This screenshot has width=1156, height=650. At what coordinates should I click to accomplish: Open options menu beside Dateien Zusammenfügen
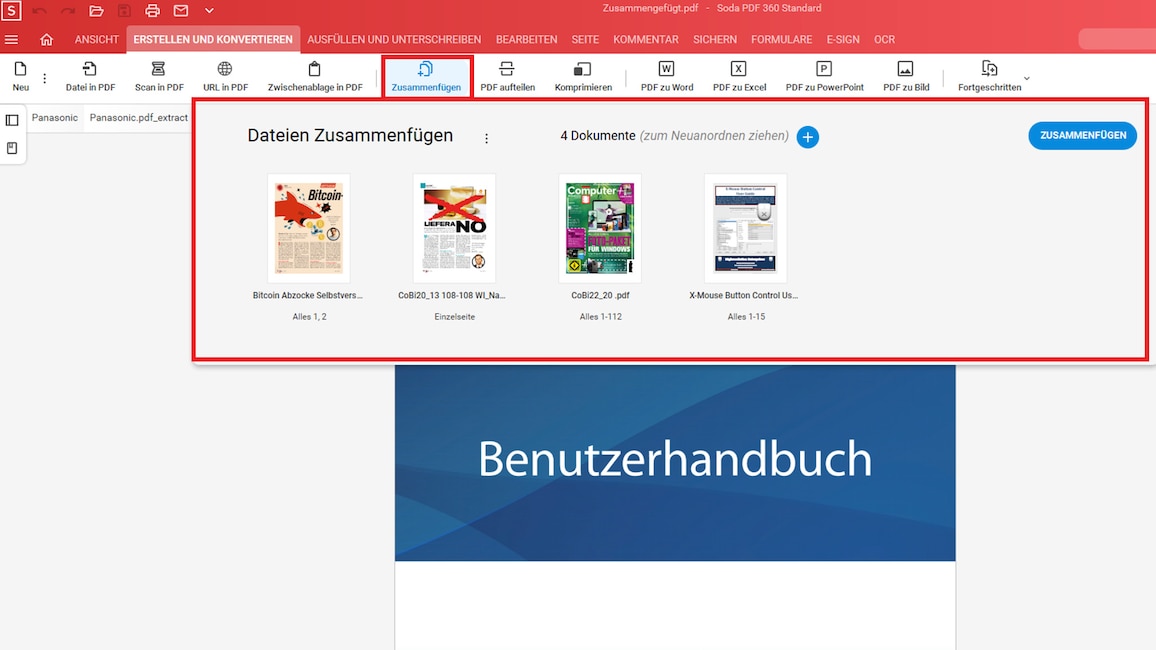[x=486, y=139]
